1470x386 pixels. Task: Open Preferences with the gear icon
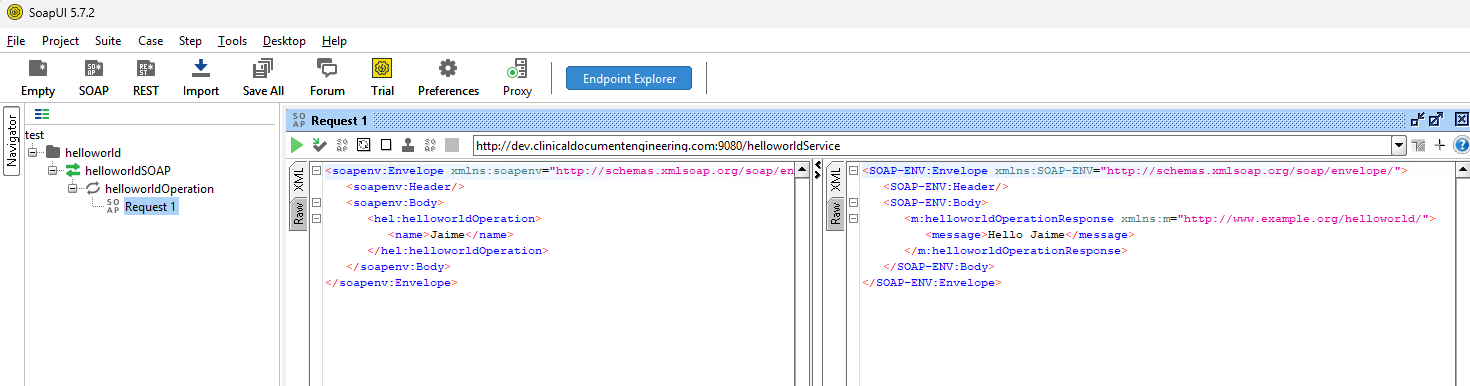448,69
